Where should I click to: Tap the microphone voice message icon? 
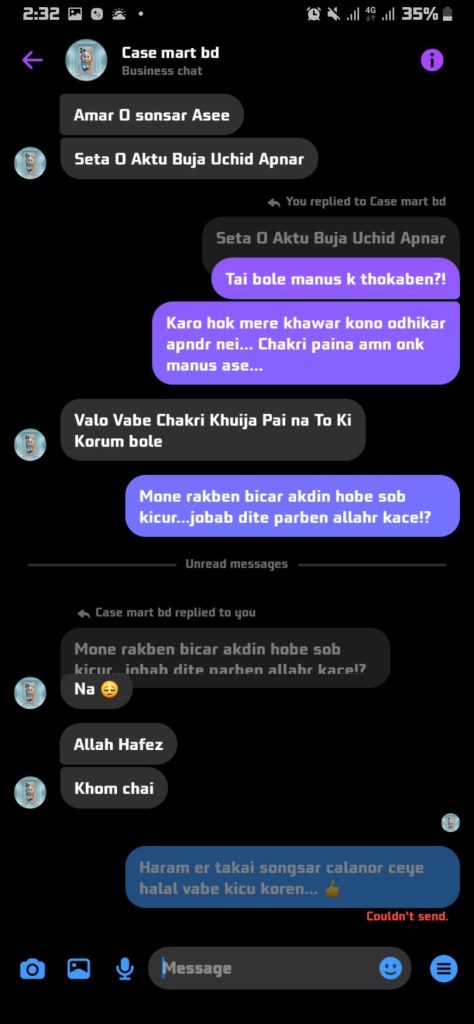click(125, 968)
